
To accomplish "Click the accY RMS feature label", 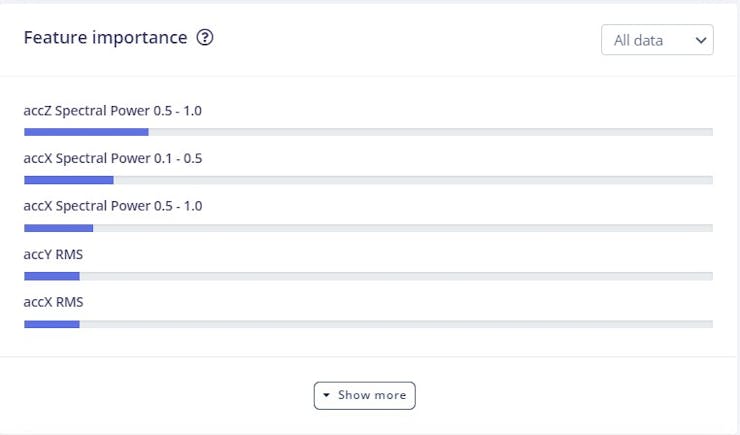I will click(53, 254).
